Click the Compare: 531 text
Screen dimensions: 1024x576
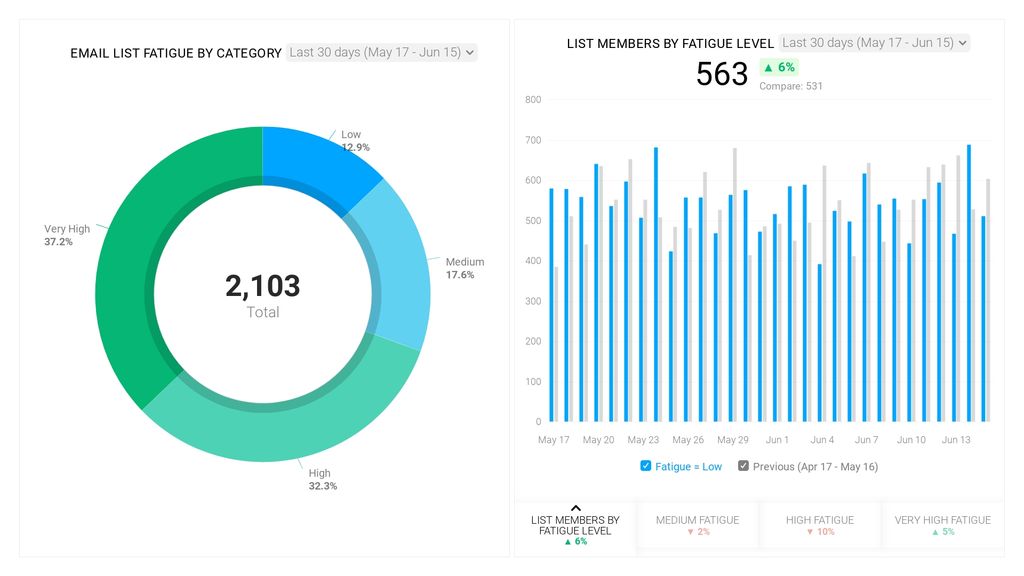[790, 85]
